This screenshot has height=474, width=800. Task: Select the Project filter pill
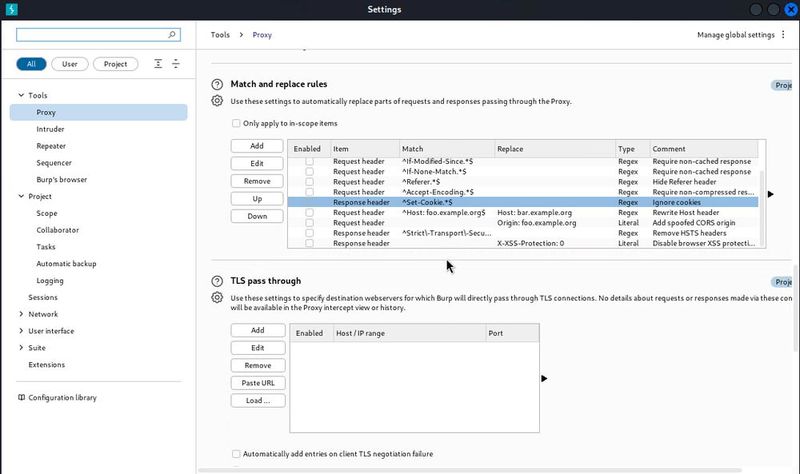pyautogui.click(x=115, y=64)
